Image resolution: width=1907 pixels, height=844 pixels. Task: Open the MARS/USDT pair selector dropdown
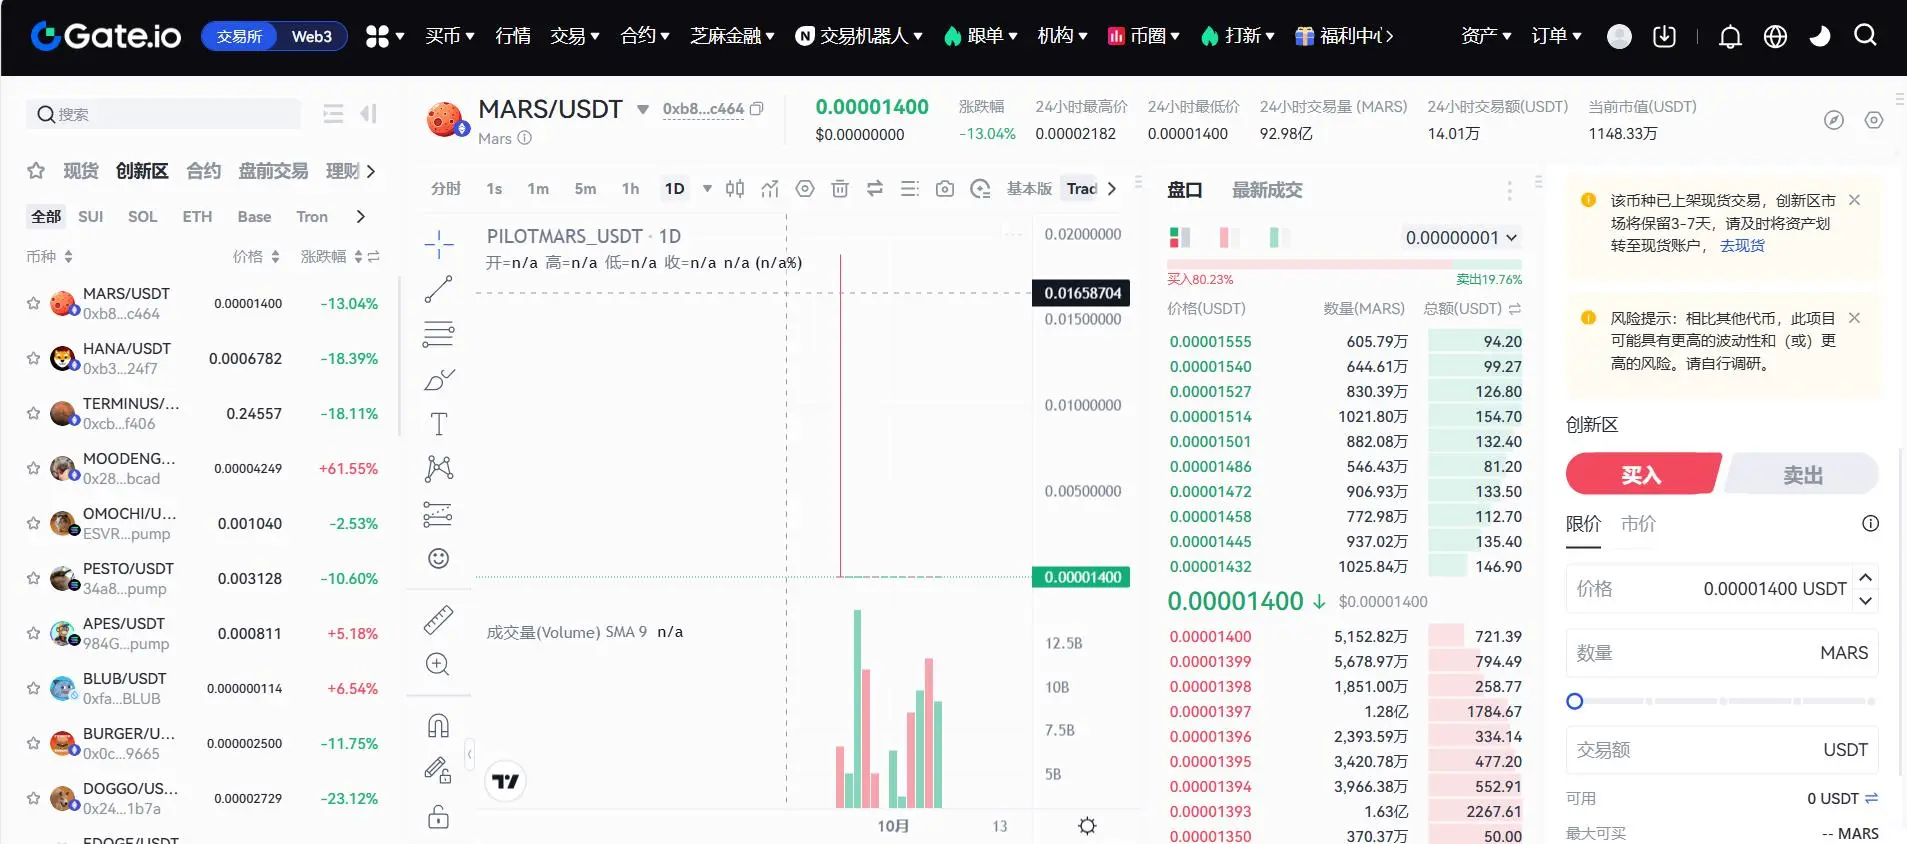pos(643,109)
